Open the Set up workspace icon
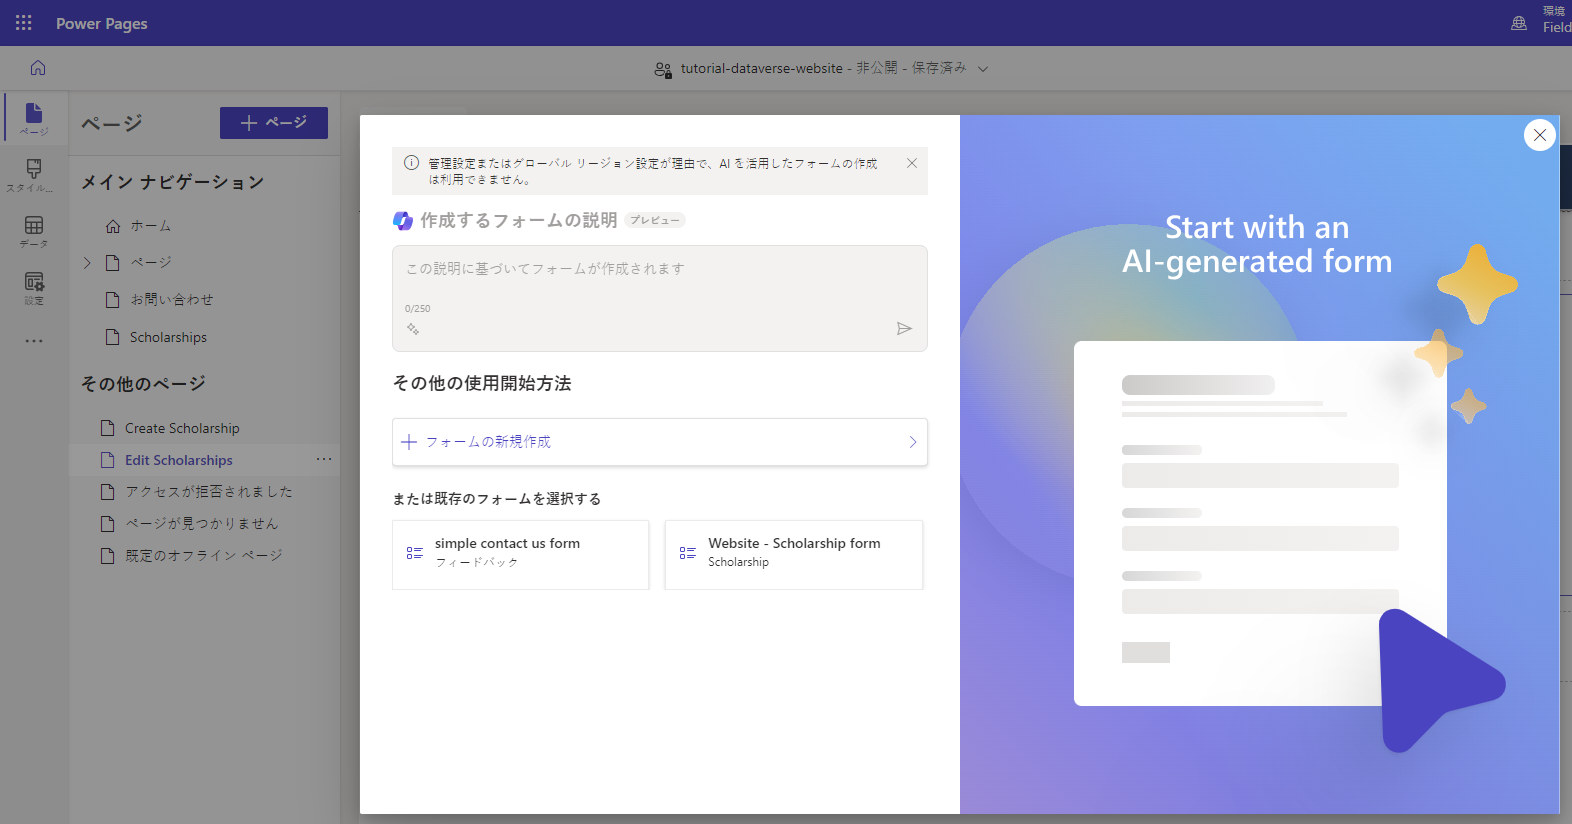This screenshot has width=1572, height=824. (34, 288)
